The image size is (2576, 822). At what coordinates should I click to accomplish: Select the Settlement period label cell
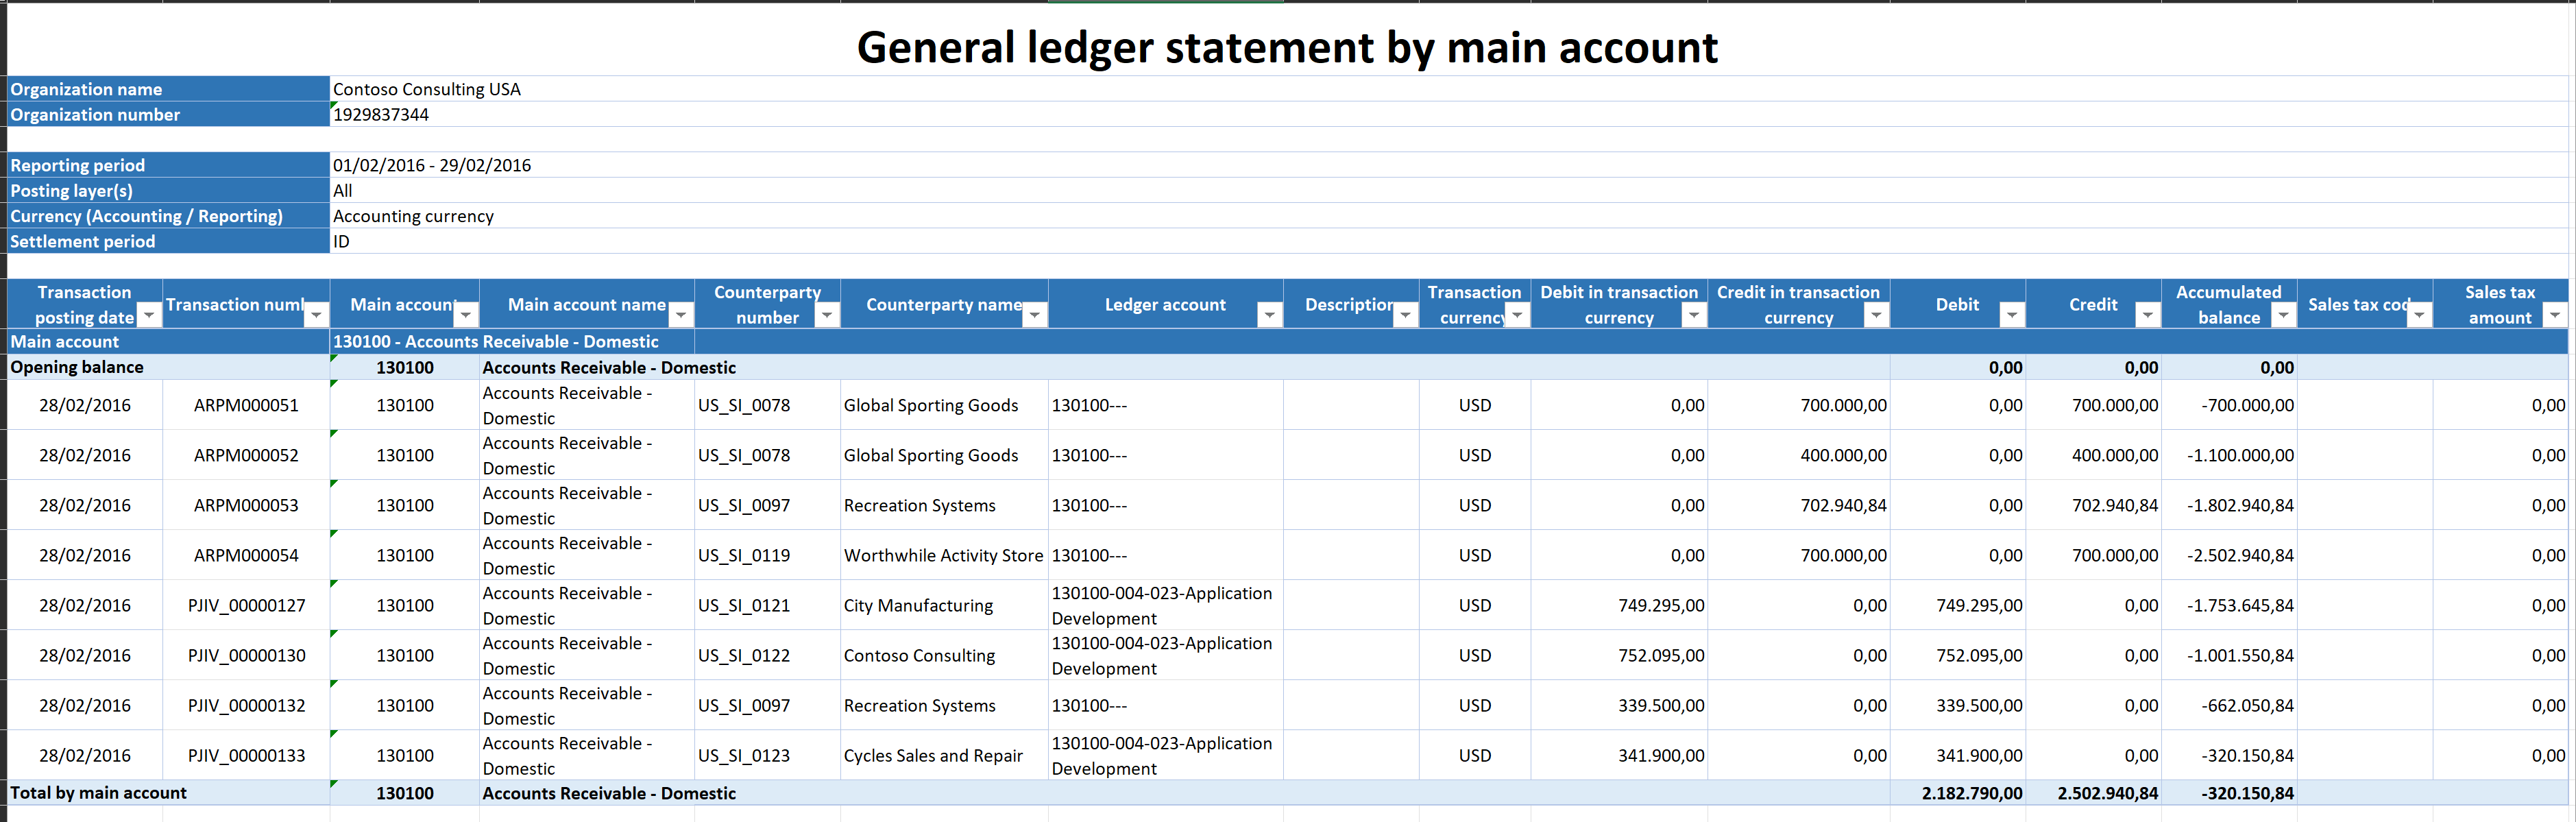168,241
